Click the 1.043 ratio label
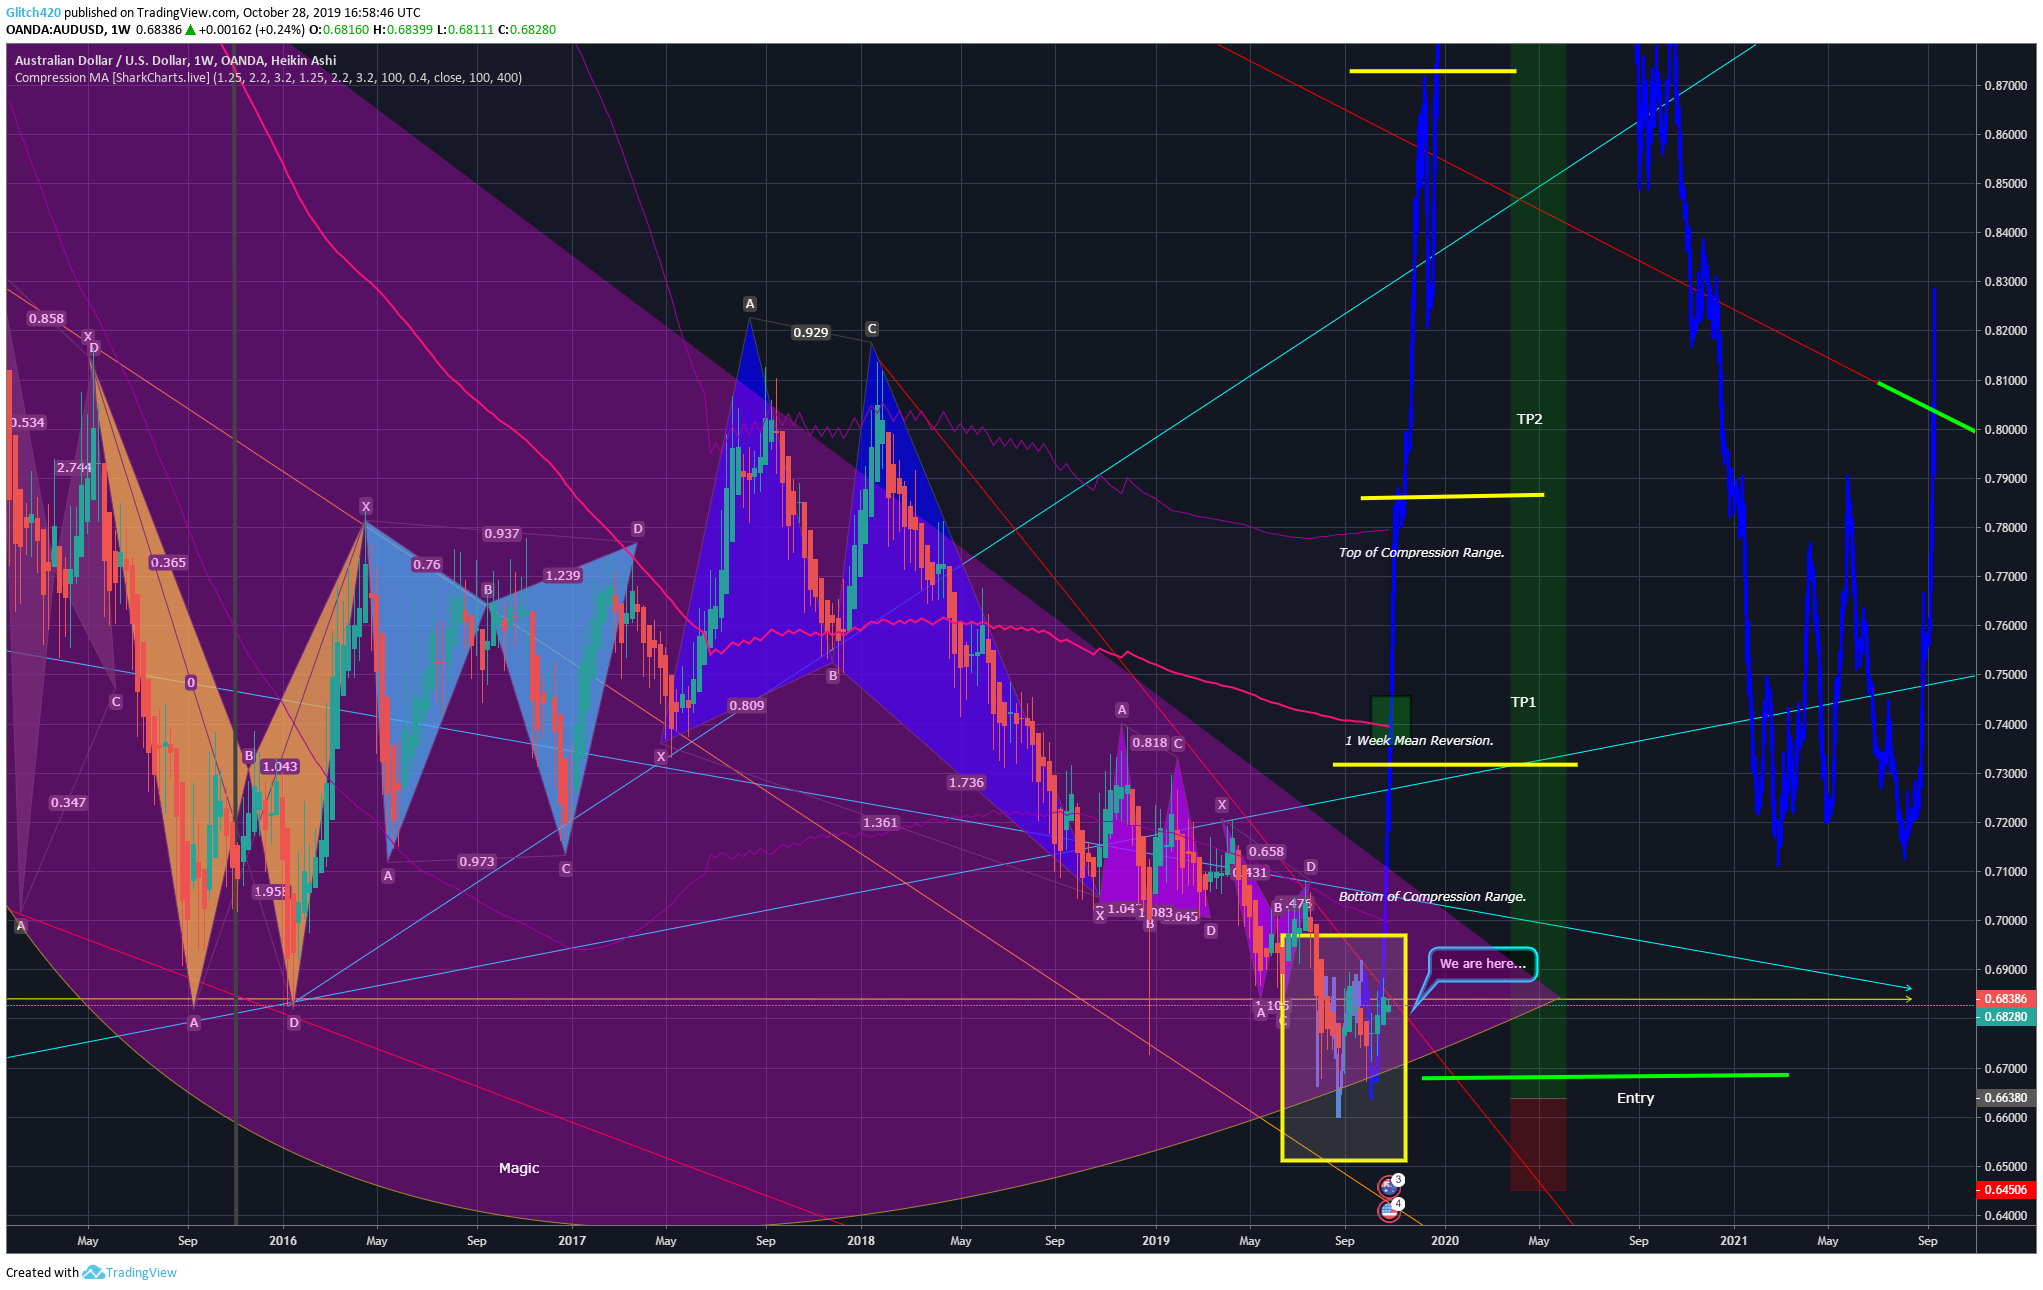This screenshot has width=2043, height=1290. coord(280,767)
